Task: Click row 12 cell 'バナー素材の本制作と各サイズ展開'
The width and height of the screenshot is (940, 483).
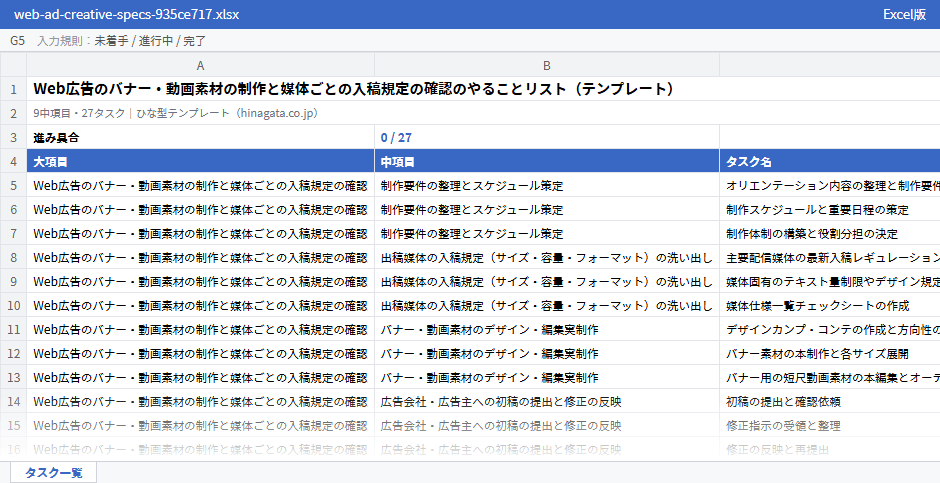Action: (x=830, y=353)
